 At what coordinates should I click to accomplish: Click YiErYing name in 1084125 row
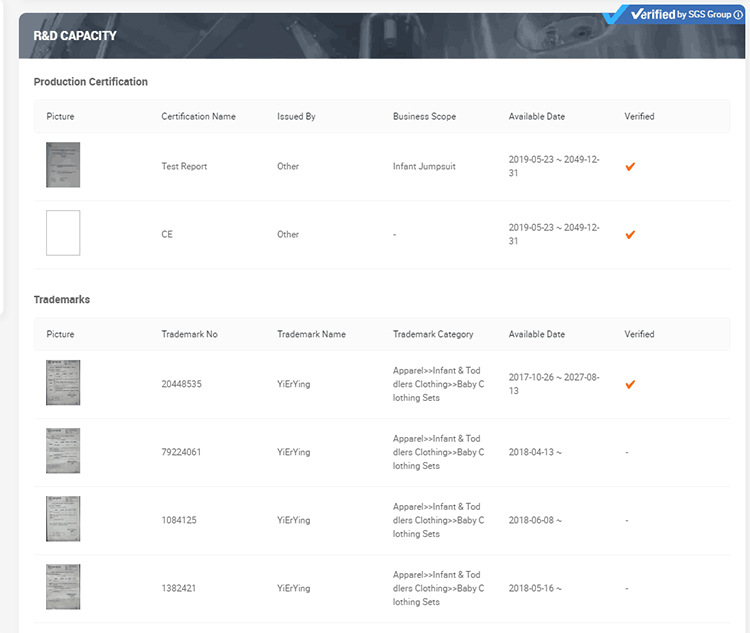click(x=294, y=520)
